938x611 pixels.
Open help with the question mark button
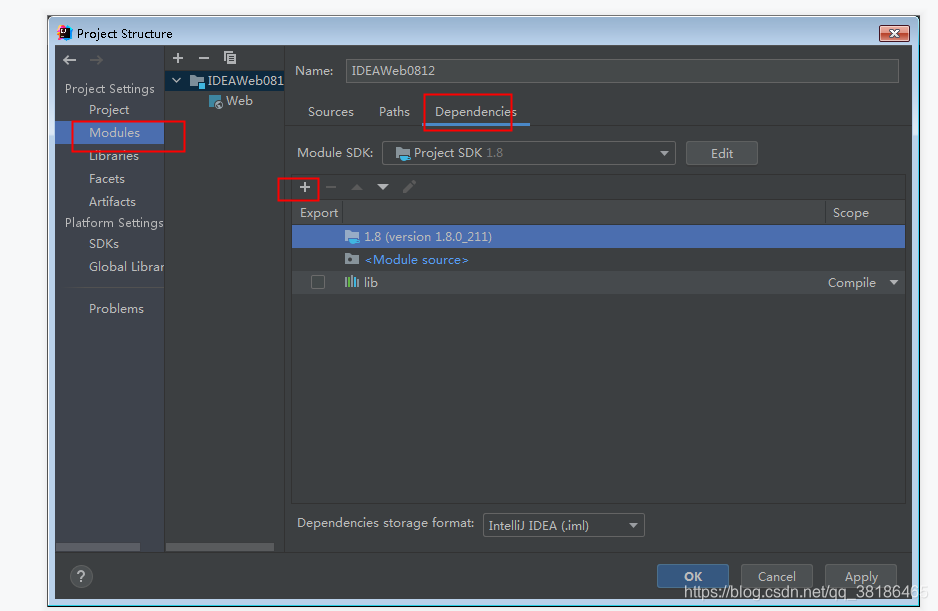(81, 576)
